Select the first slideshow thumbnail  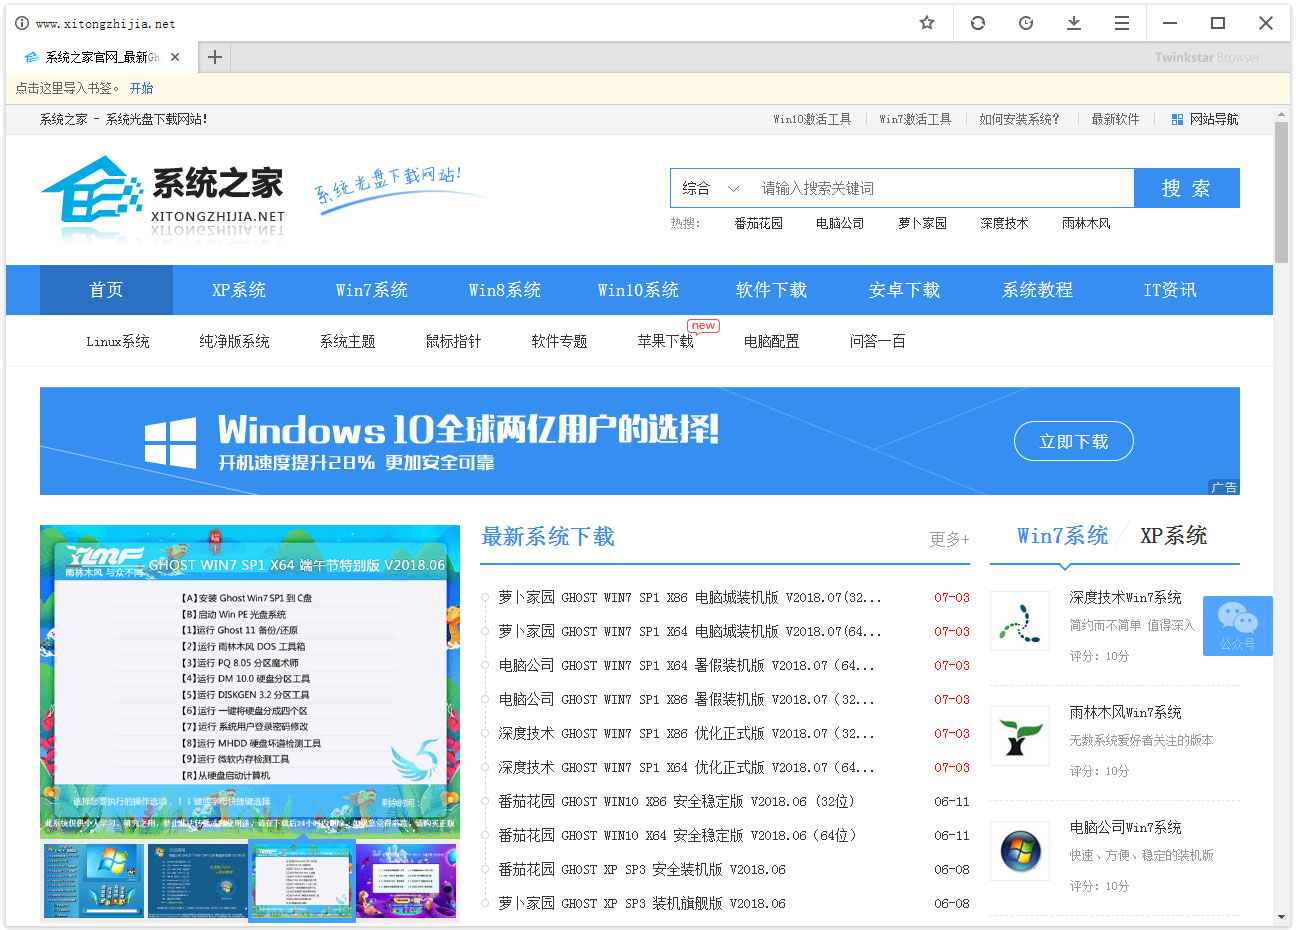click(x=94, y=880)
